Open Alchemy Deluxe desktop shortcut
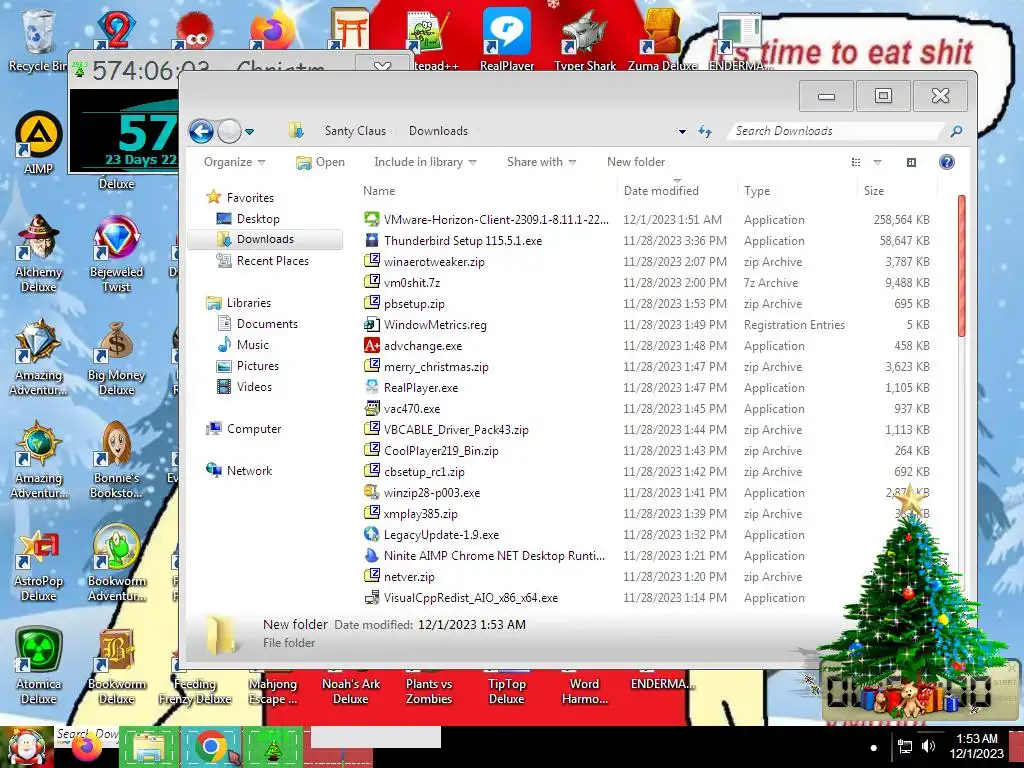The width and height of the screenshot is (1024, 768). coord(38,253)
